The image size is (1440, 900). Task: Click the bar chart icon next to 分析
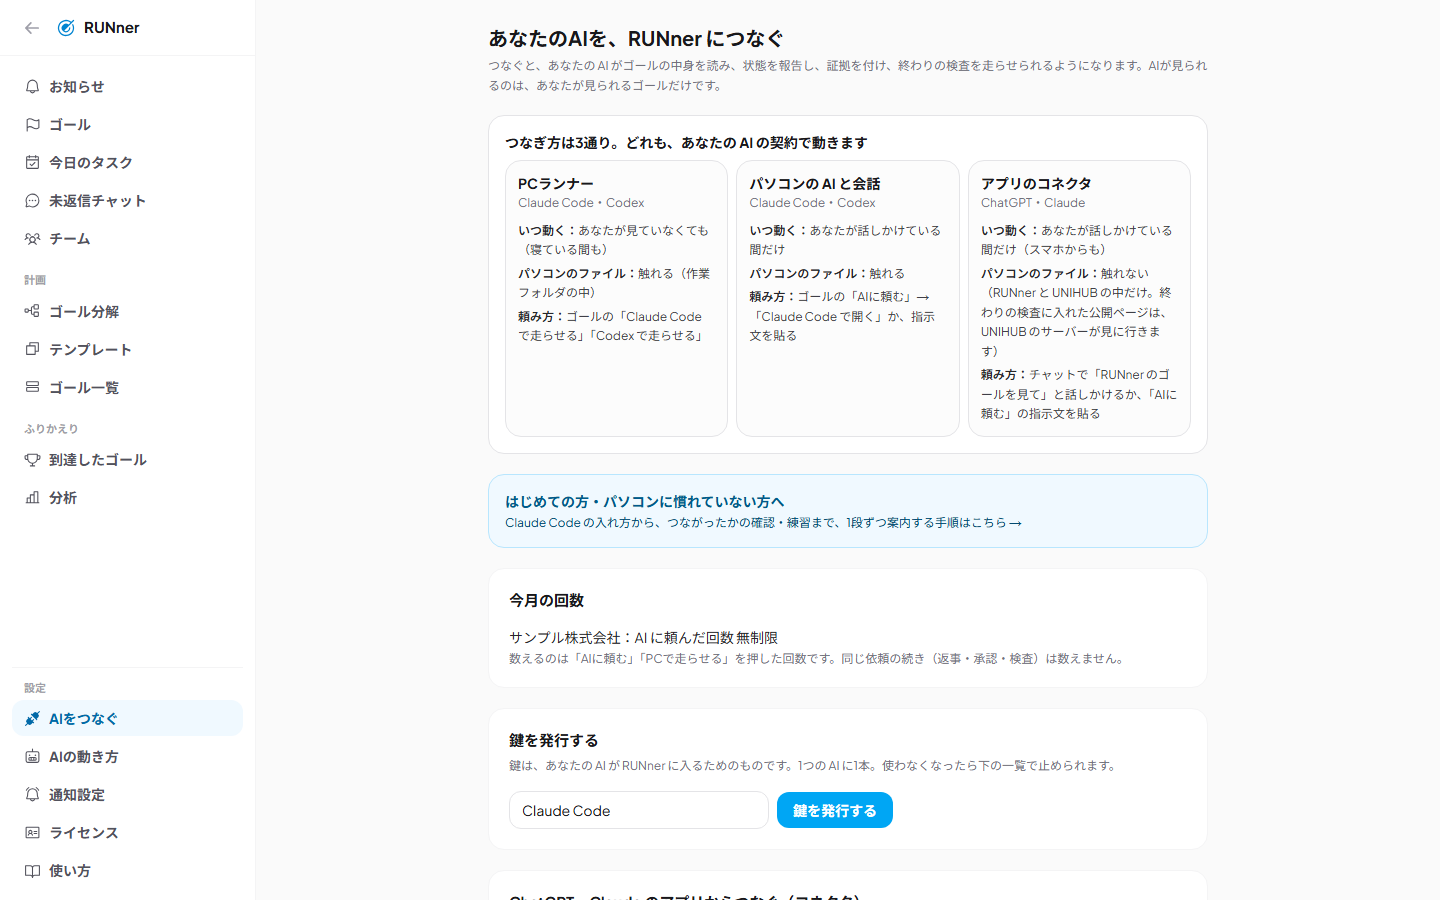pos(32,498)
